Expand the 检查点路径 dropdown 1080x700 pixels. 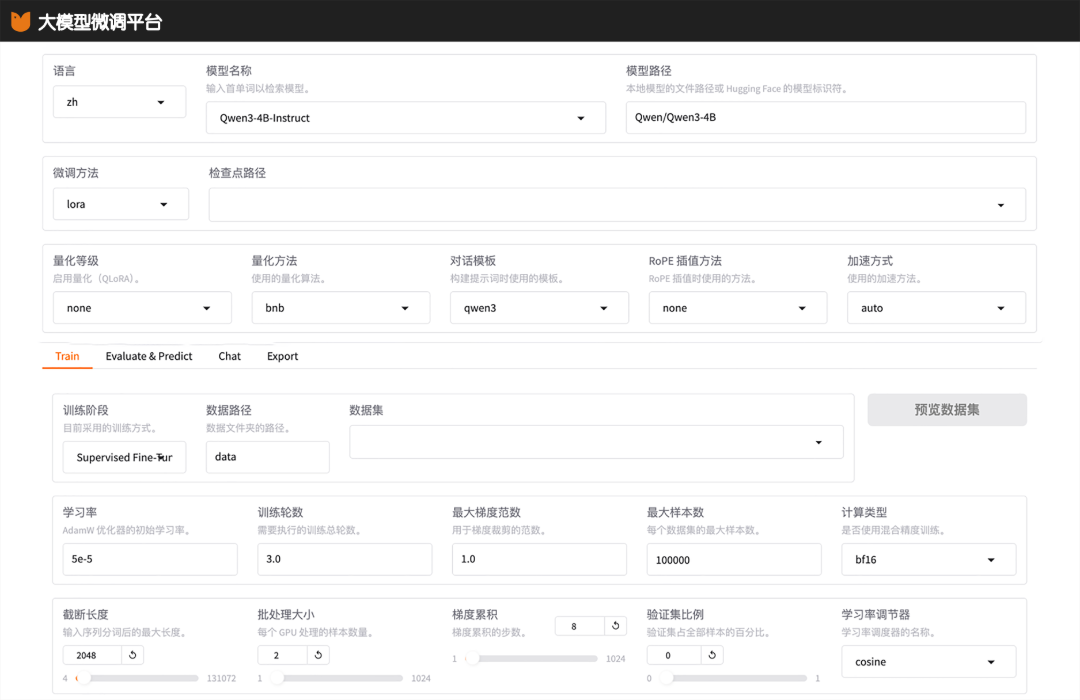click(x=617, y=205)
